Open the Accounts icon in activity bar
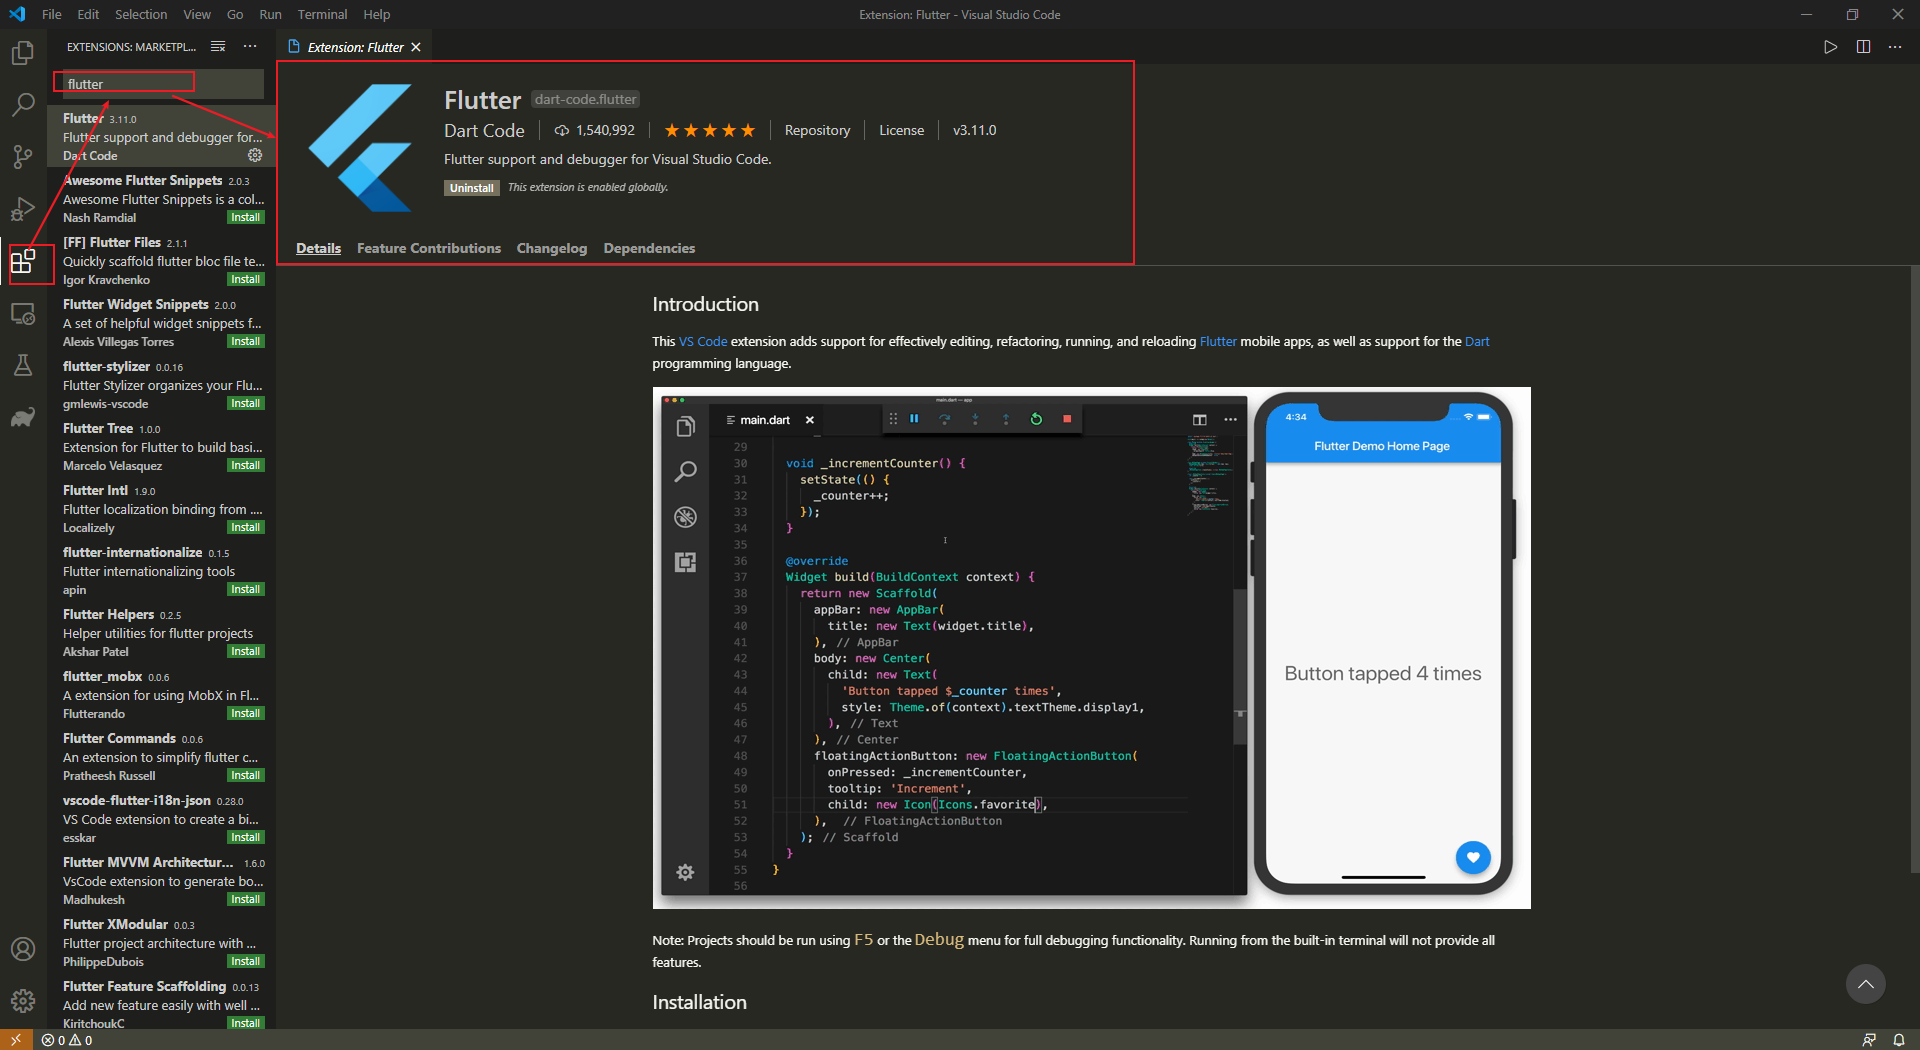Screen dimensions: 1920x1050 click(23, 949)
